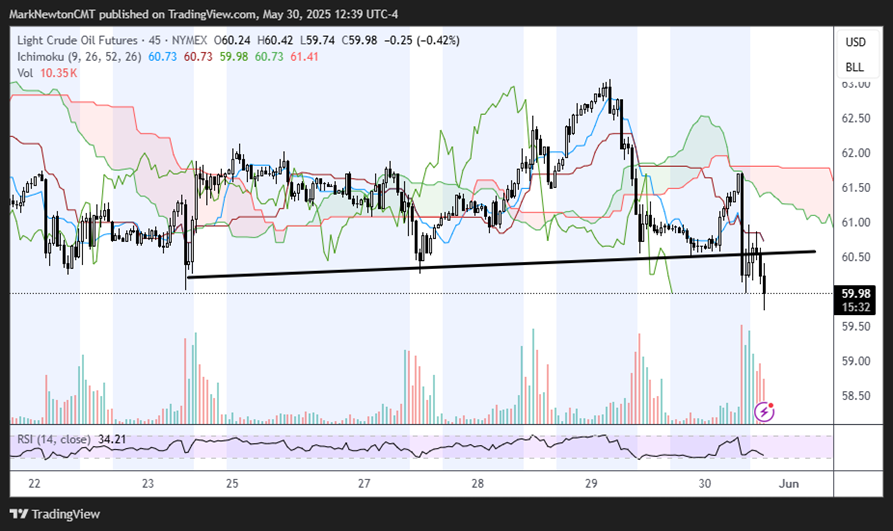Click the date label 22 on time axis
The height and width of the screenshot is (531, 893).
click(34, 484)
